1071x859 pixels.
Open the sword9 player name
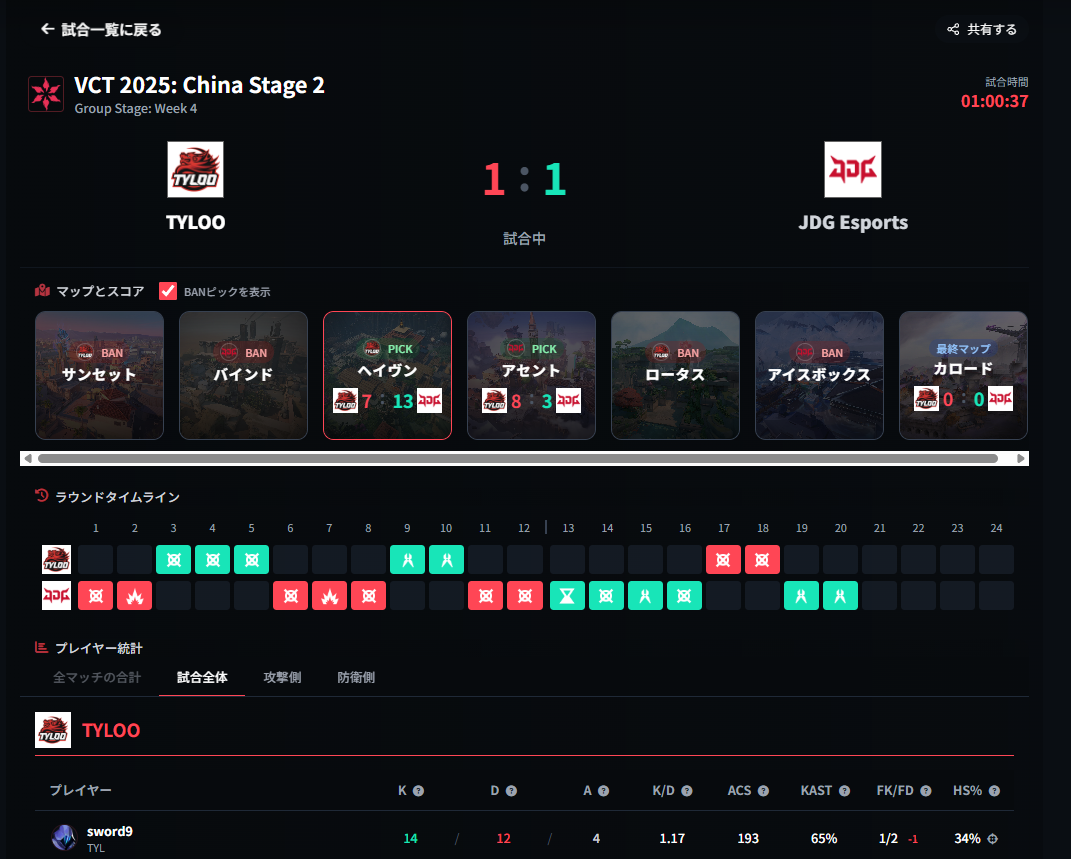click(x=110, y=831)
